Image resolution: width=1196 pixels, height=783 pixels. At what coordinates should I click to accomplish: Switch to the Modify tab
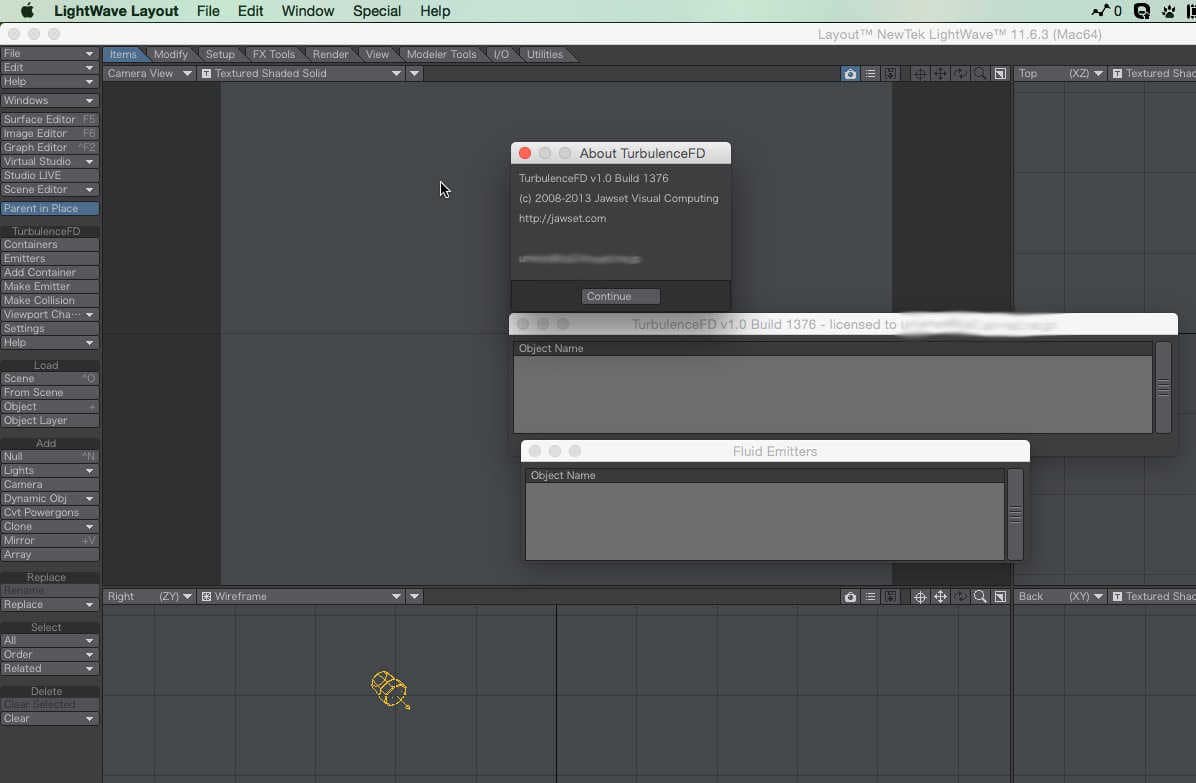pos(171,55)
